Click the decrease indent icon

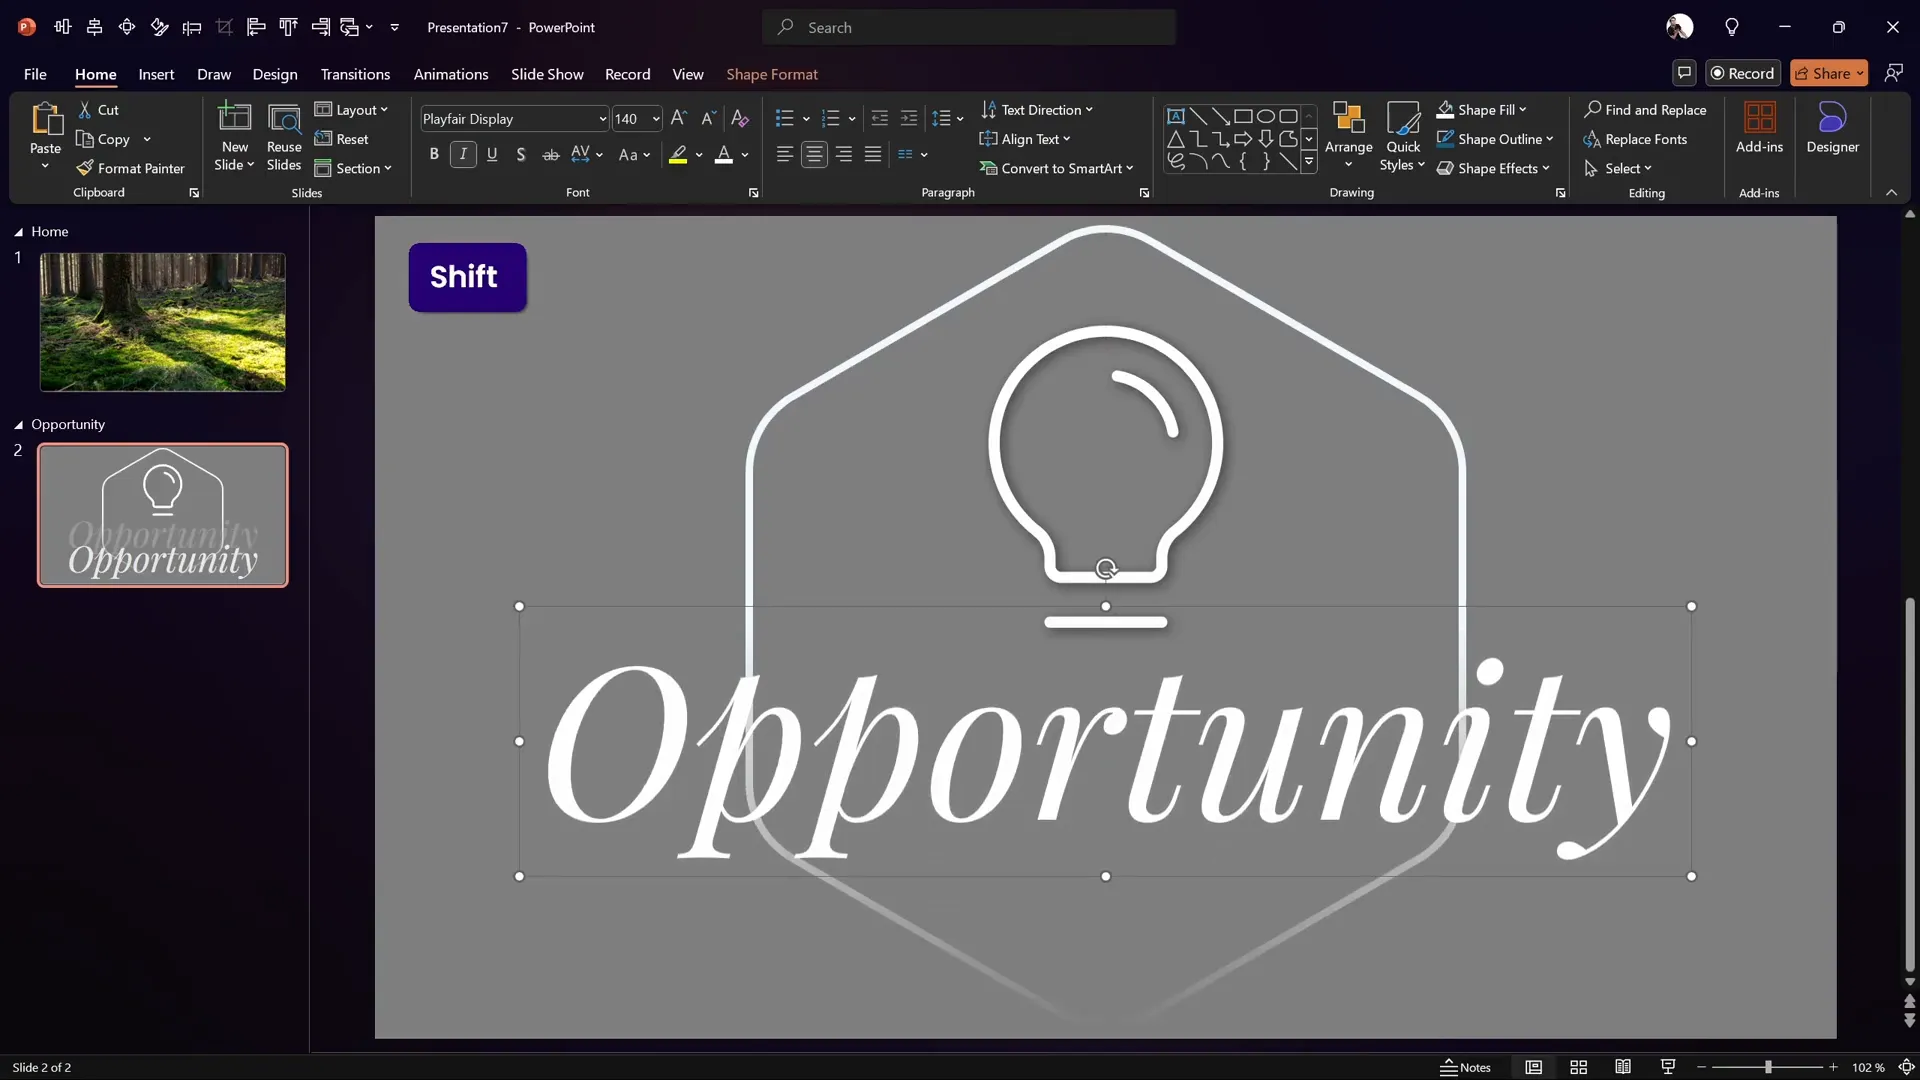coord(879,118)
